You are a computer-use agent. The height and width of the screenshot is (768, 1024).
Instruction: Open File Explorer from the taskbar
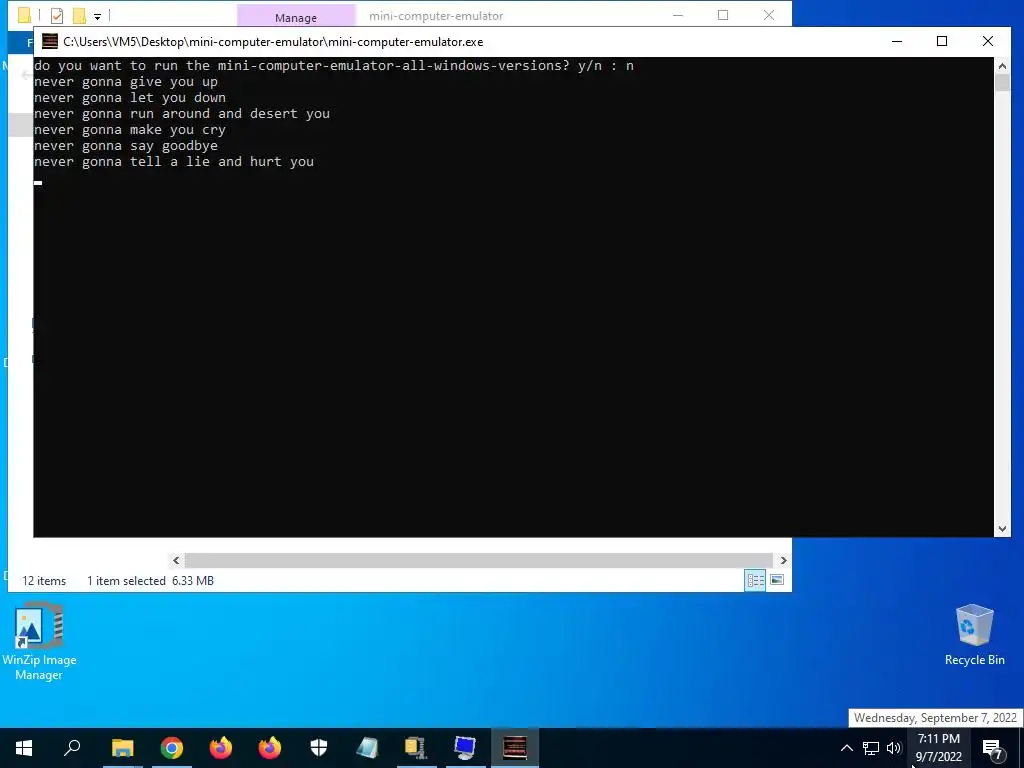tap(122, 748)
